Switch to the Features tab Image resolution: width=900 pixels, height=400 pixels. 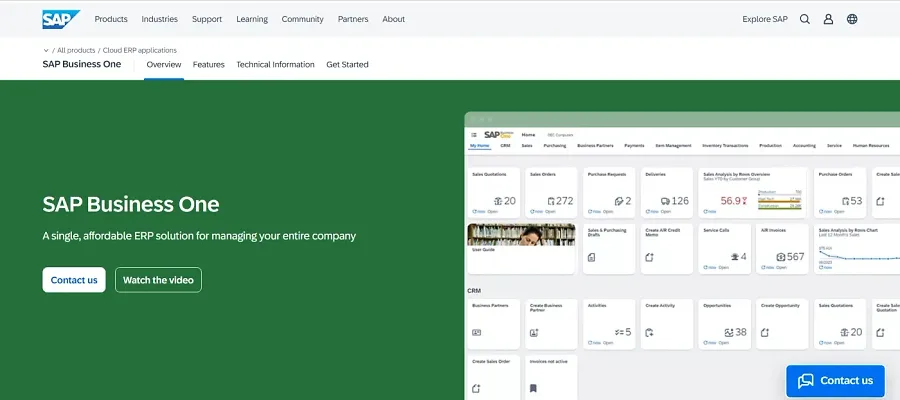point(208,64)
